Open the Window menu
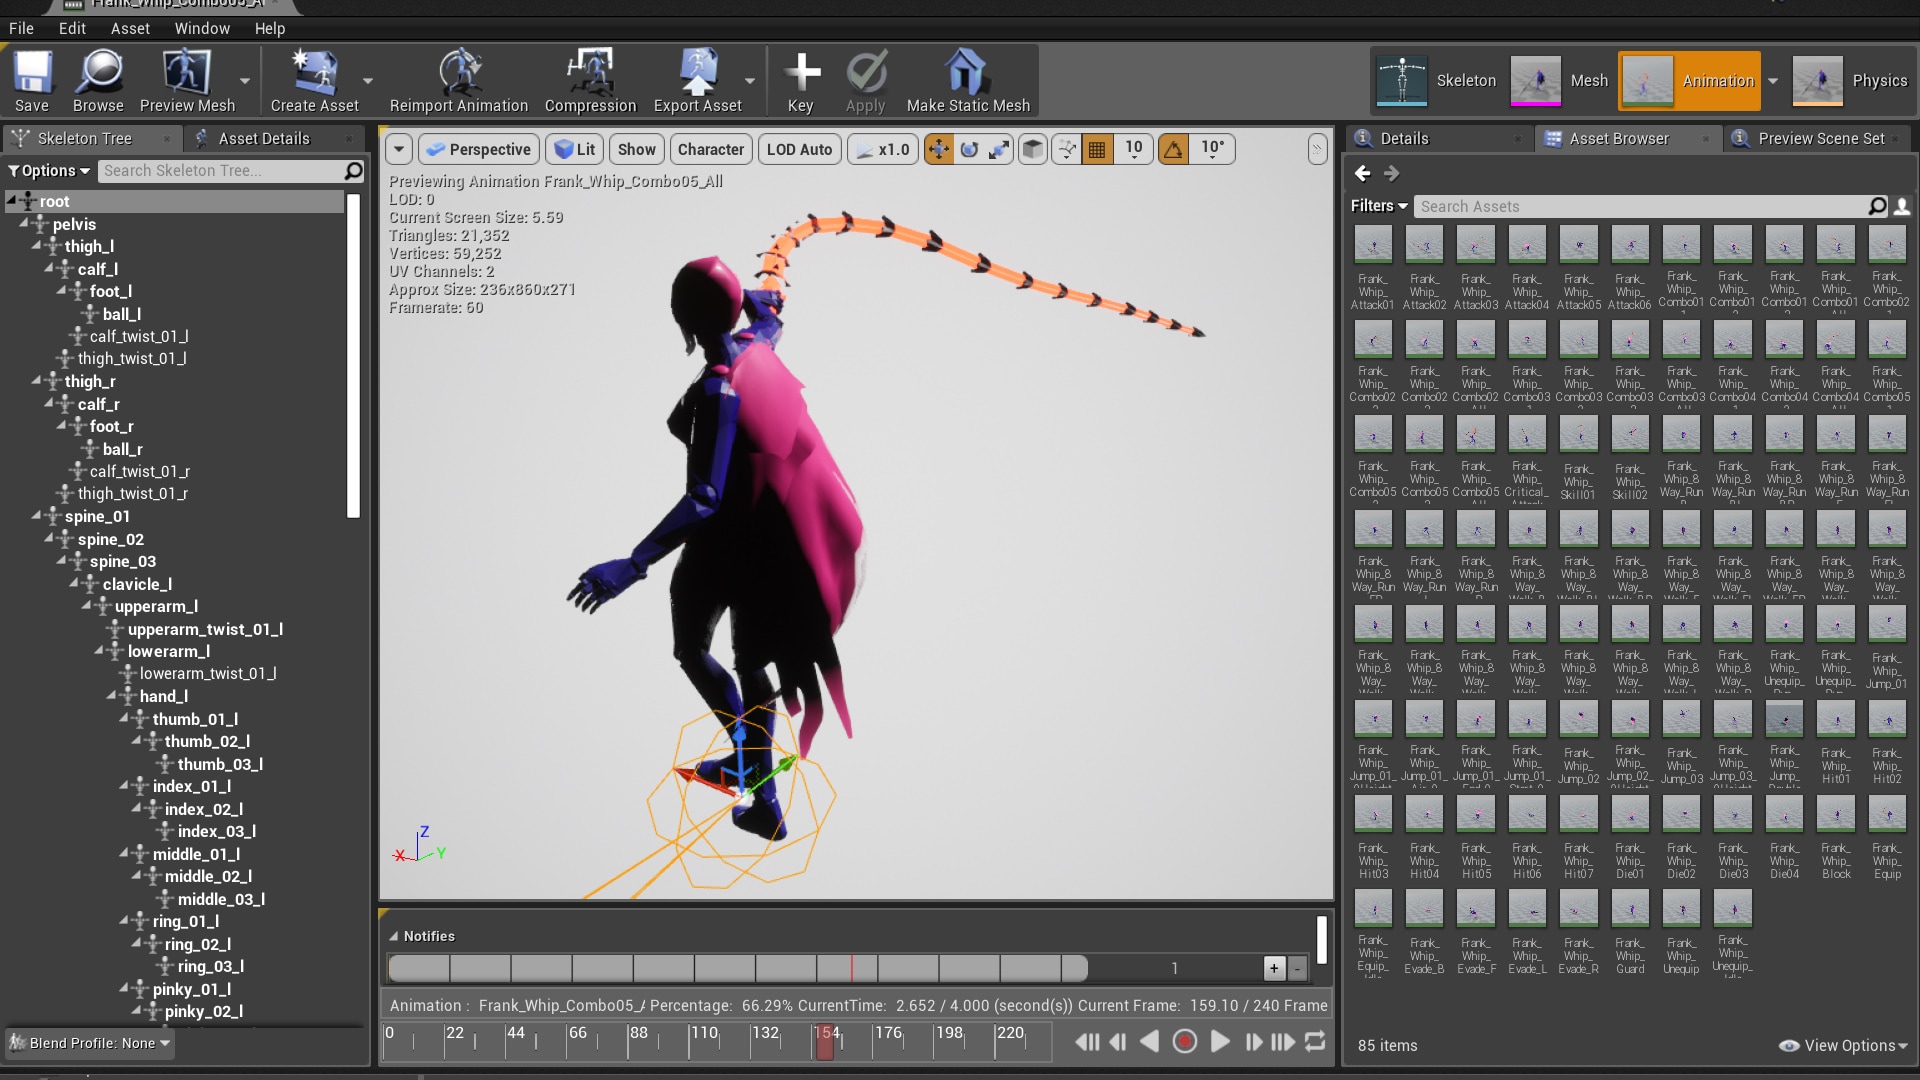Image resolution: width=1920 pixels, height=1080 pixels. (x=202, y=28)
